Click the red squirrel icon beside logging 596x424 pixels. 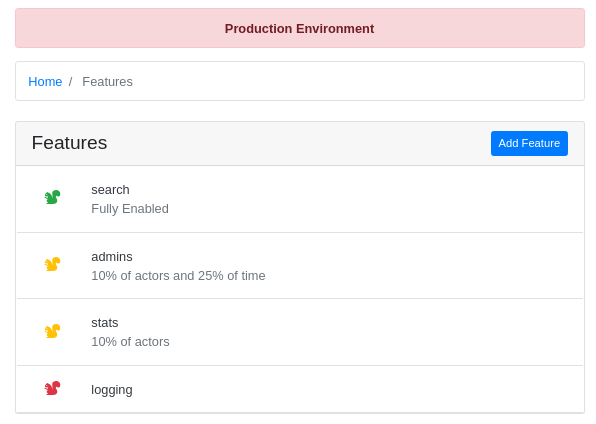[x=52, y=388]
